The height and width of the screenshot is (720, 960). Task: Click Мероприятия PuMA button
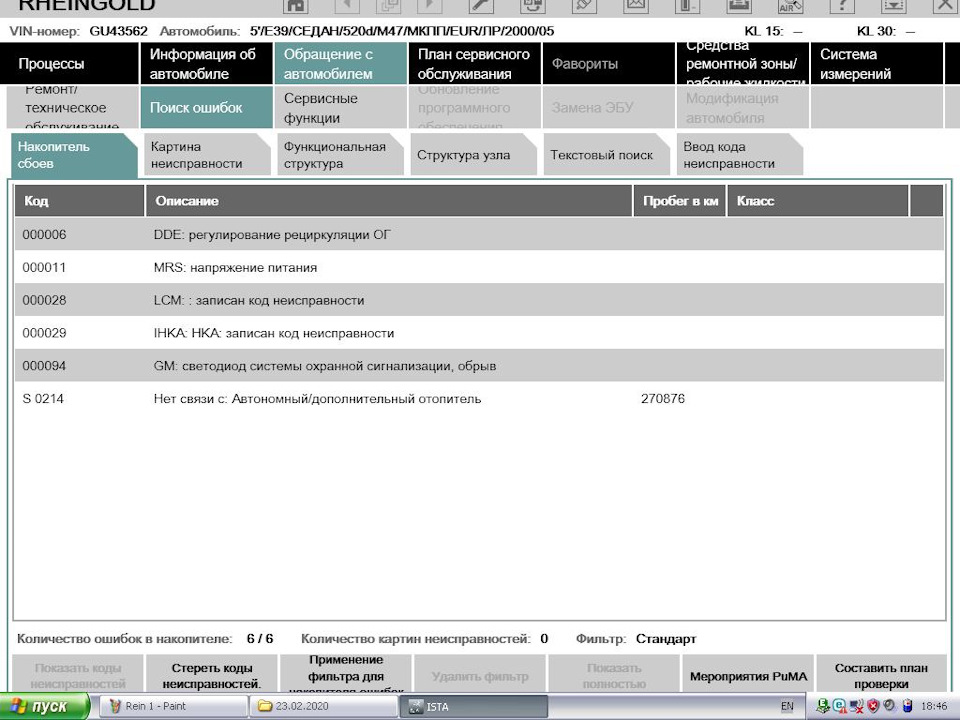748,675
